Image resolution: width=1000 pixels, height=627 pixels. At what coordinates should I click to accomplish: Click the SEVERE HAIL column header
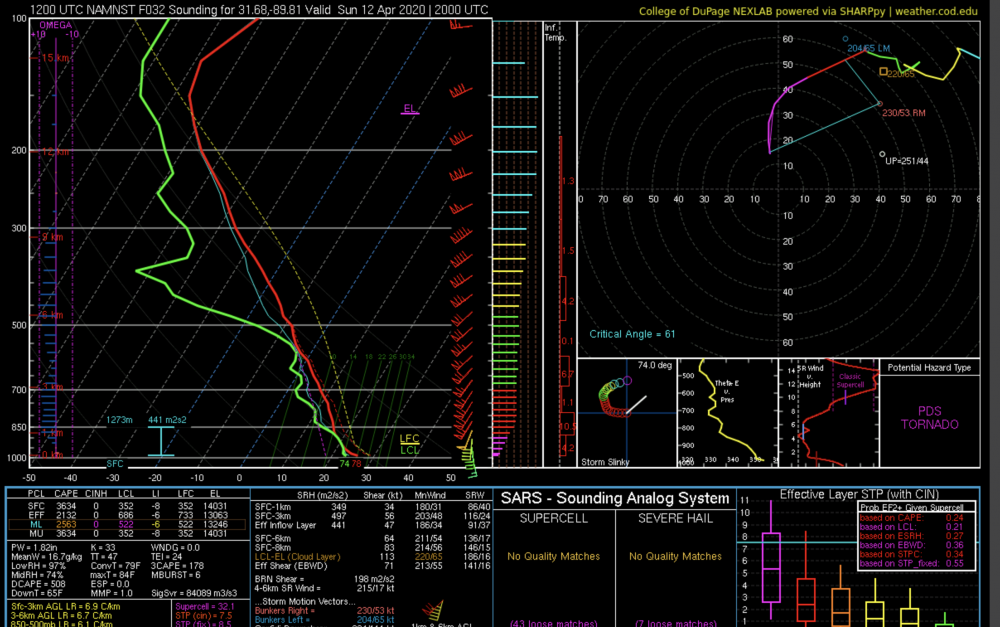(675, 519)
